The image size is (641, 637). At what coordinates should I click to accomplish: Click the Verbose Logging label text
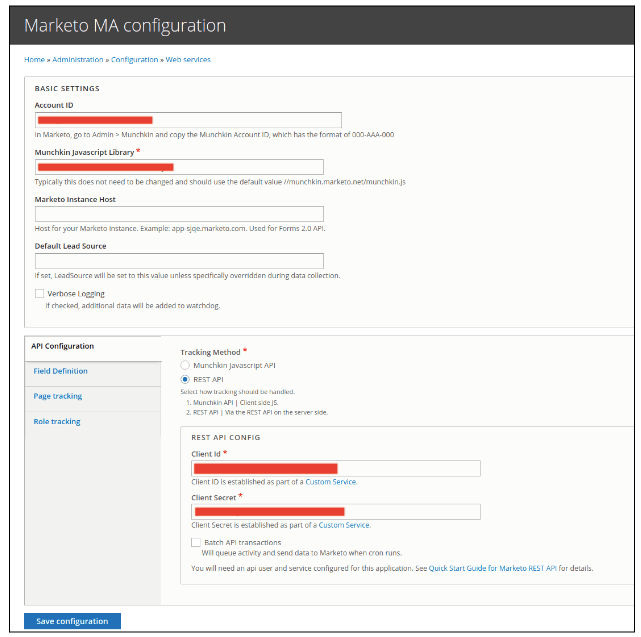click(x=76, y=294)
